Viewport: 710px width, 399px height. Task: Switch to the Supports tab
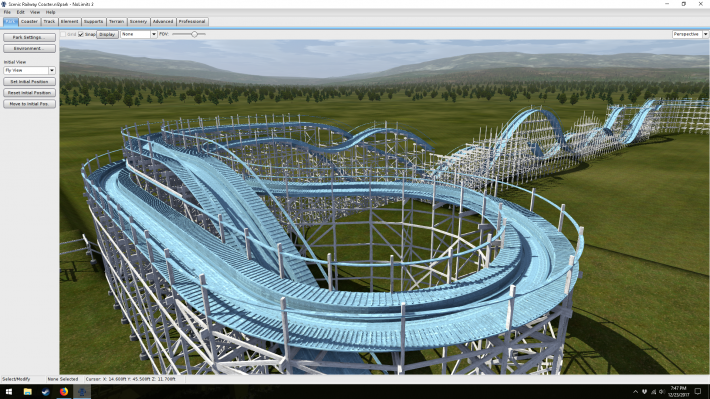coord(93,22)
